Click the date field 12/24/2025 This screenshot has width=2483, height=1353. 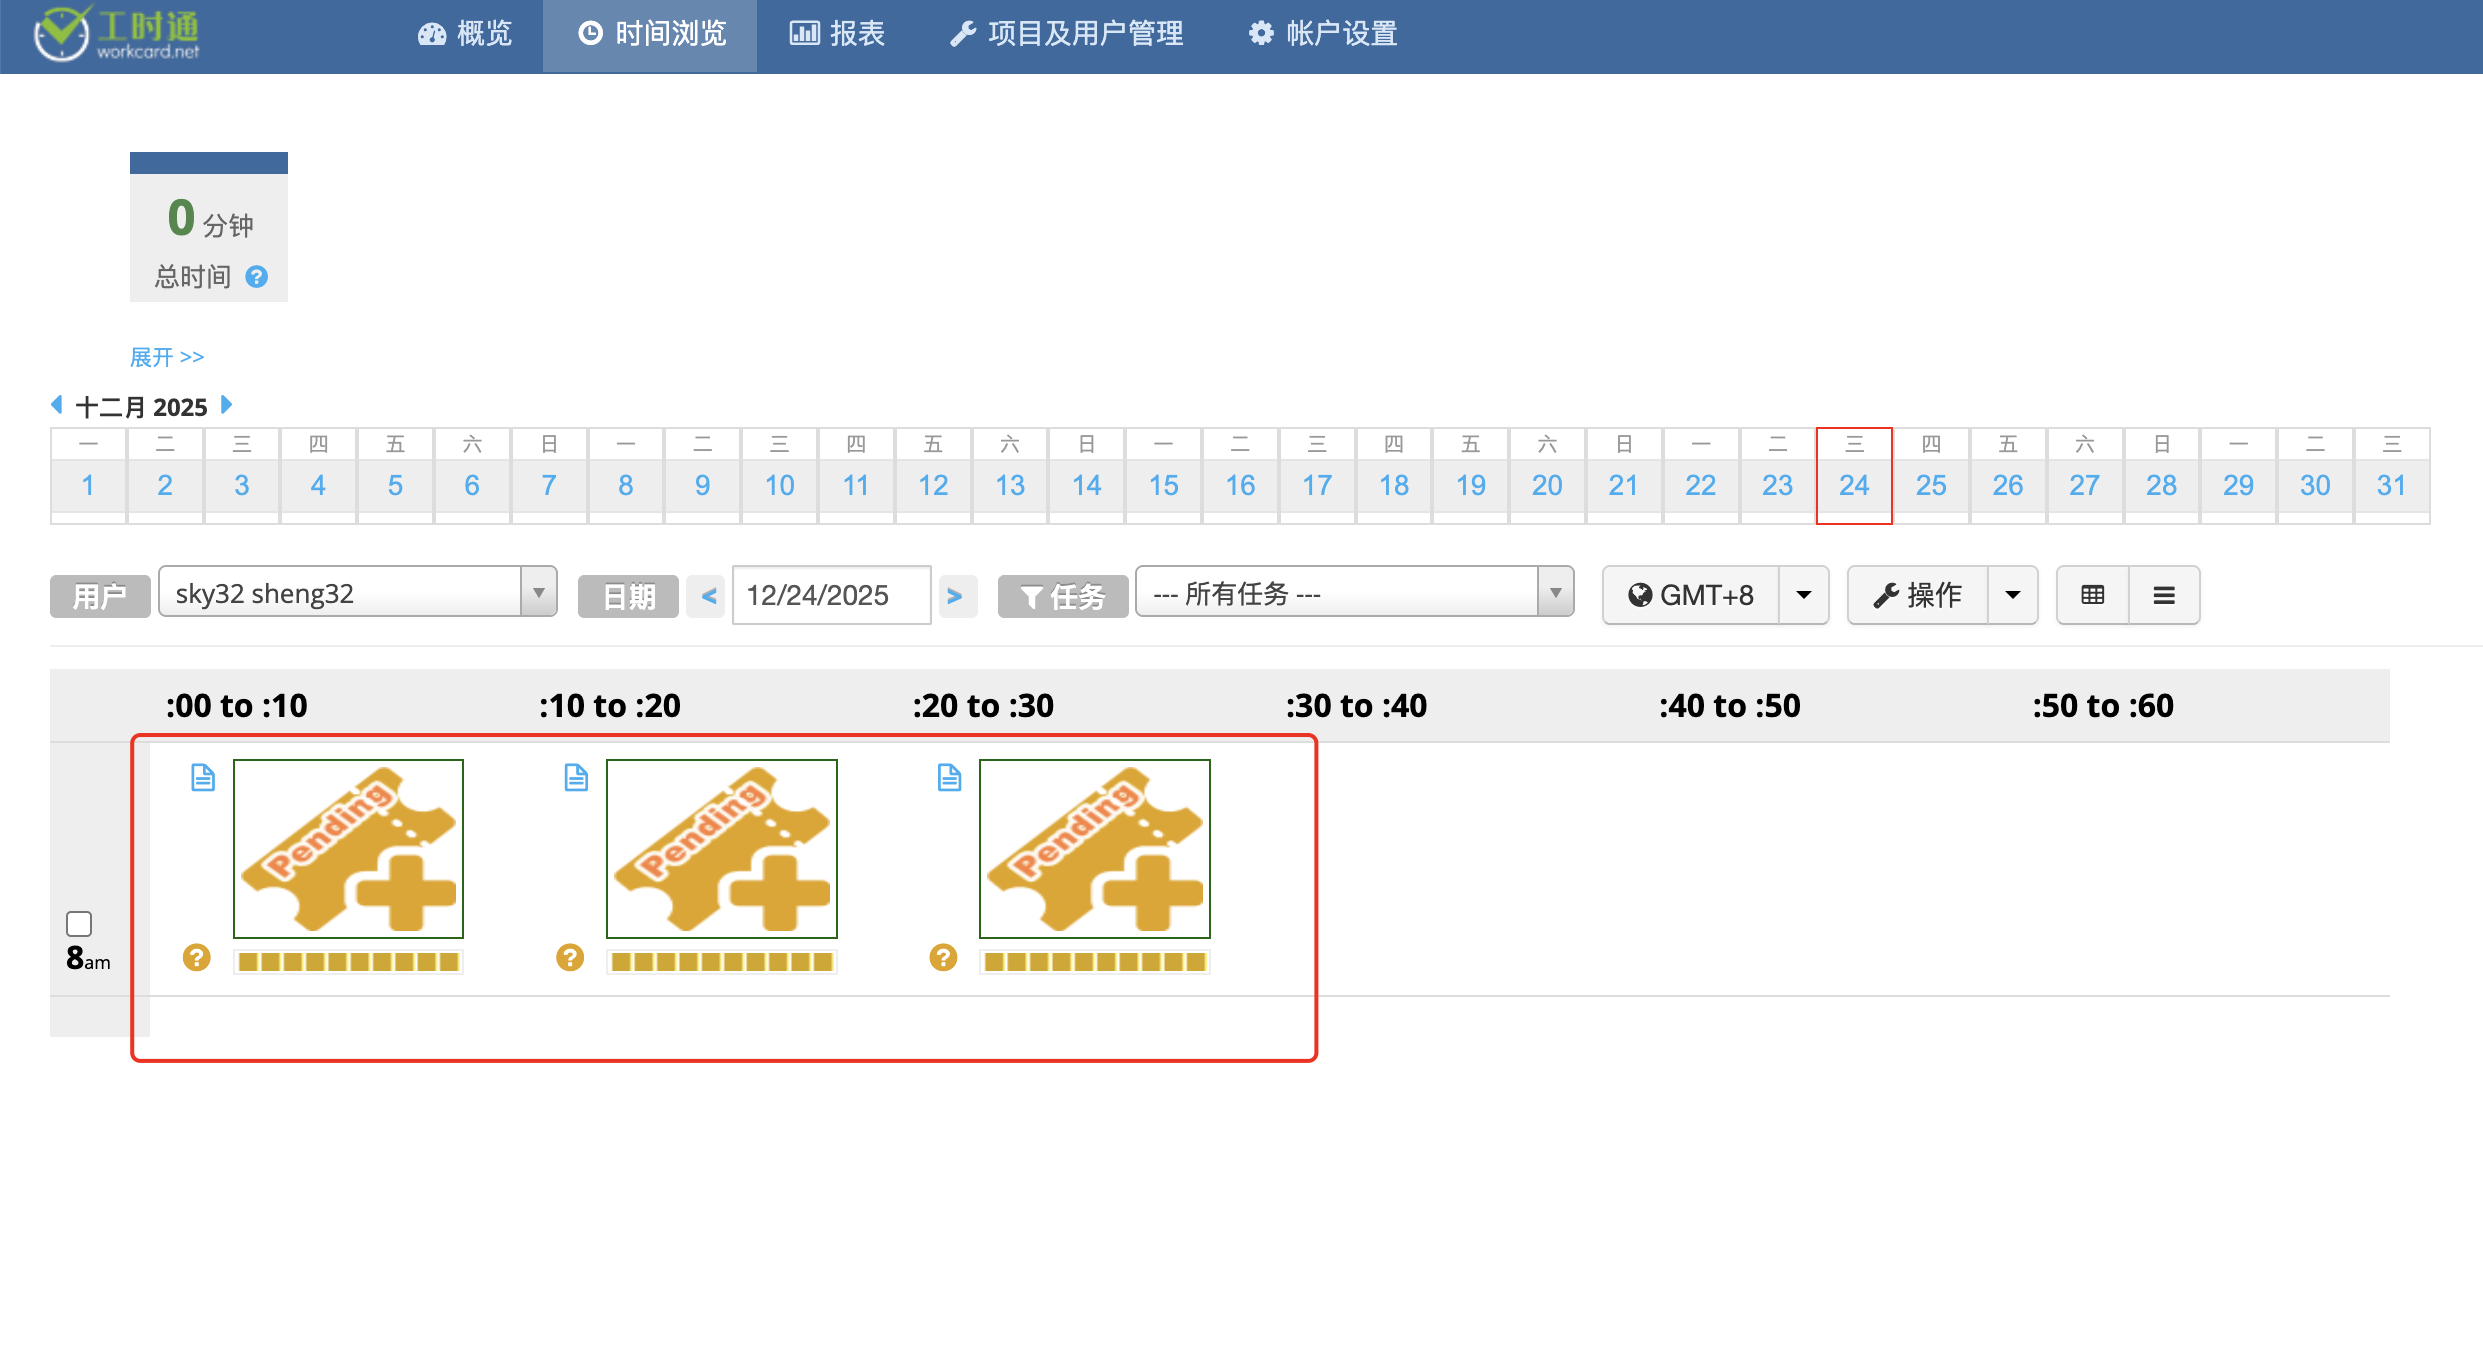pos(830,595)
